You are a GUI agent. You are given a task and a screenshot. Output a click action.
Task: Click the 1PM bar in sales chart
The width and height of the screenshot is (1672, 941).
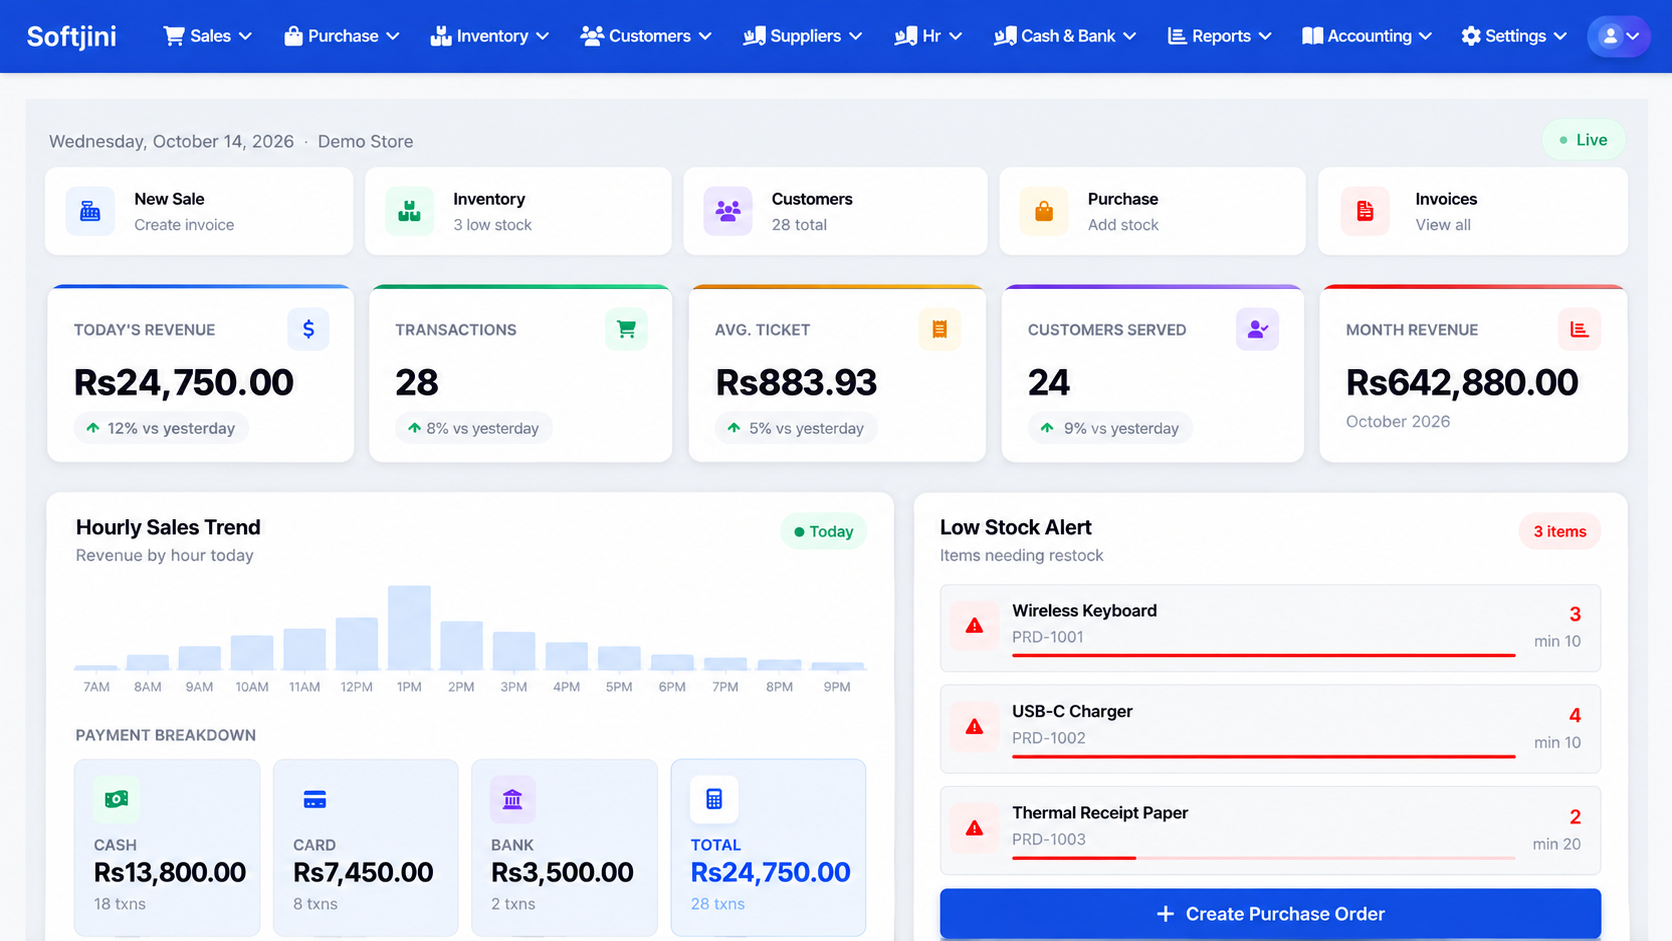pyautogui.click(x=409, y=627)
